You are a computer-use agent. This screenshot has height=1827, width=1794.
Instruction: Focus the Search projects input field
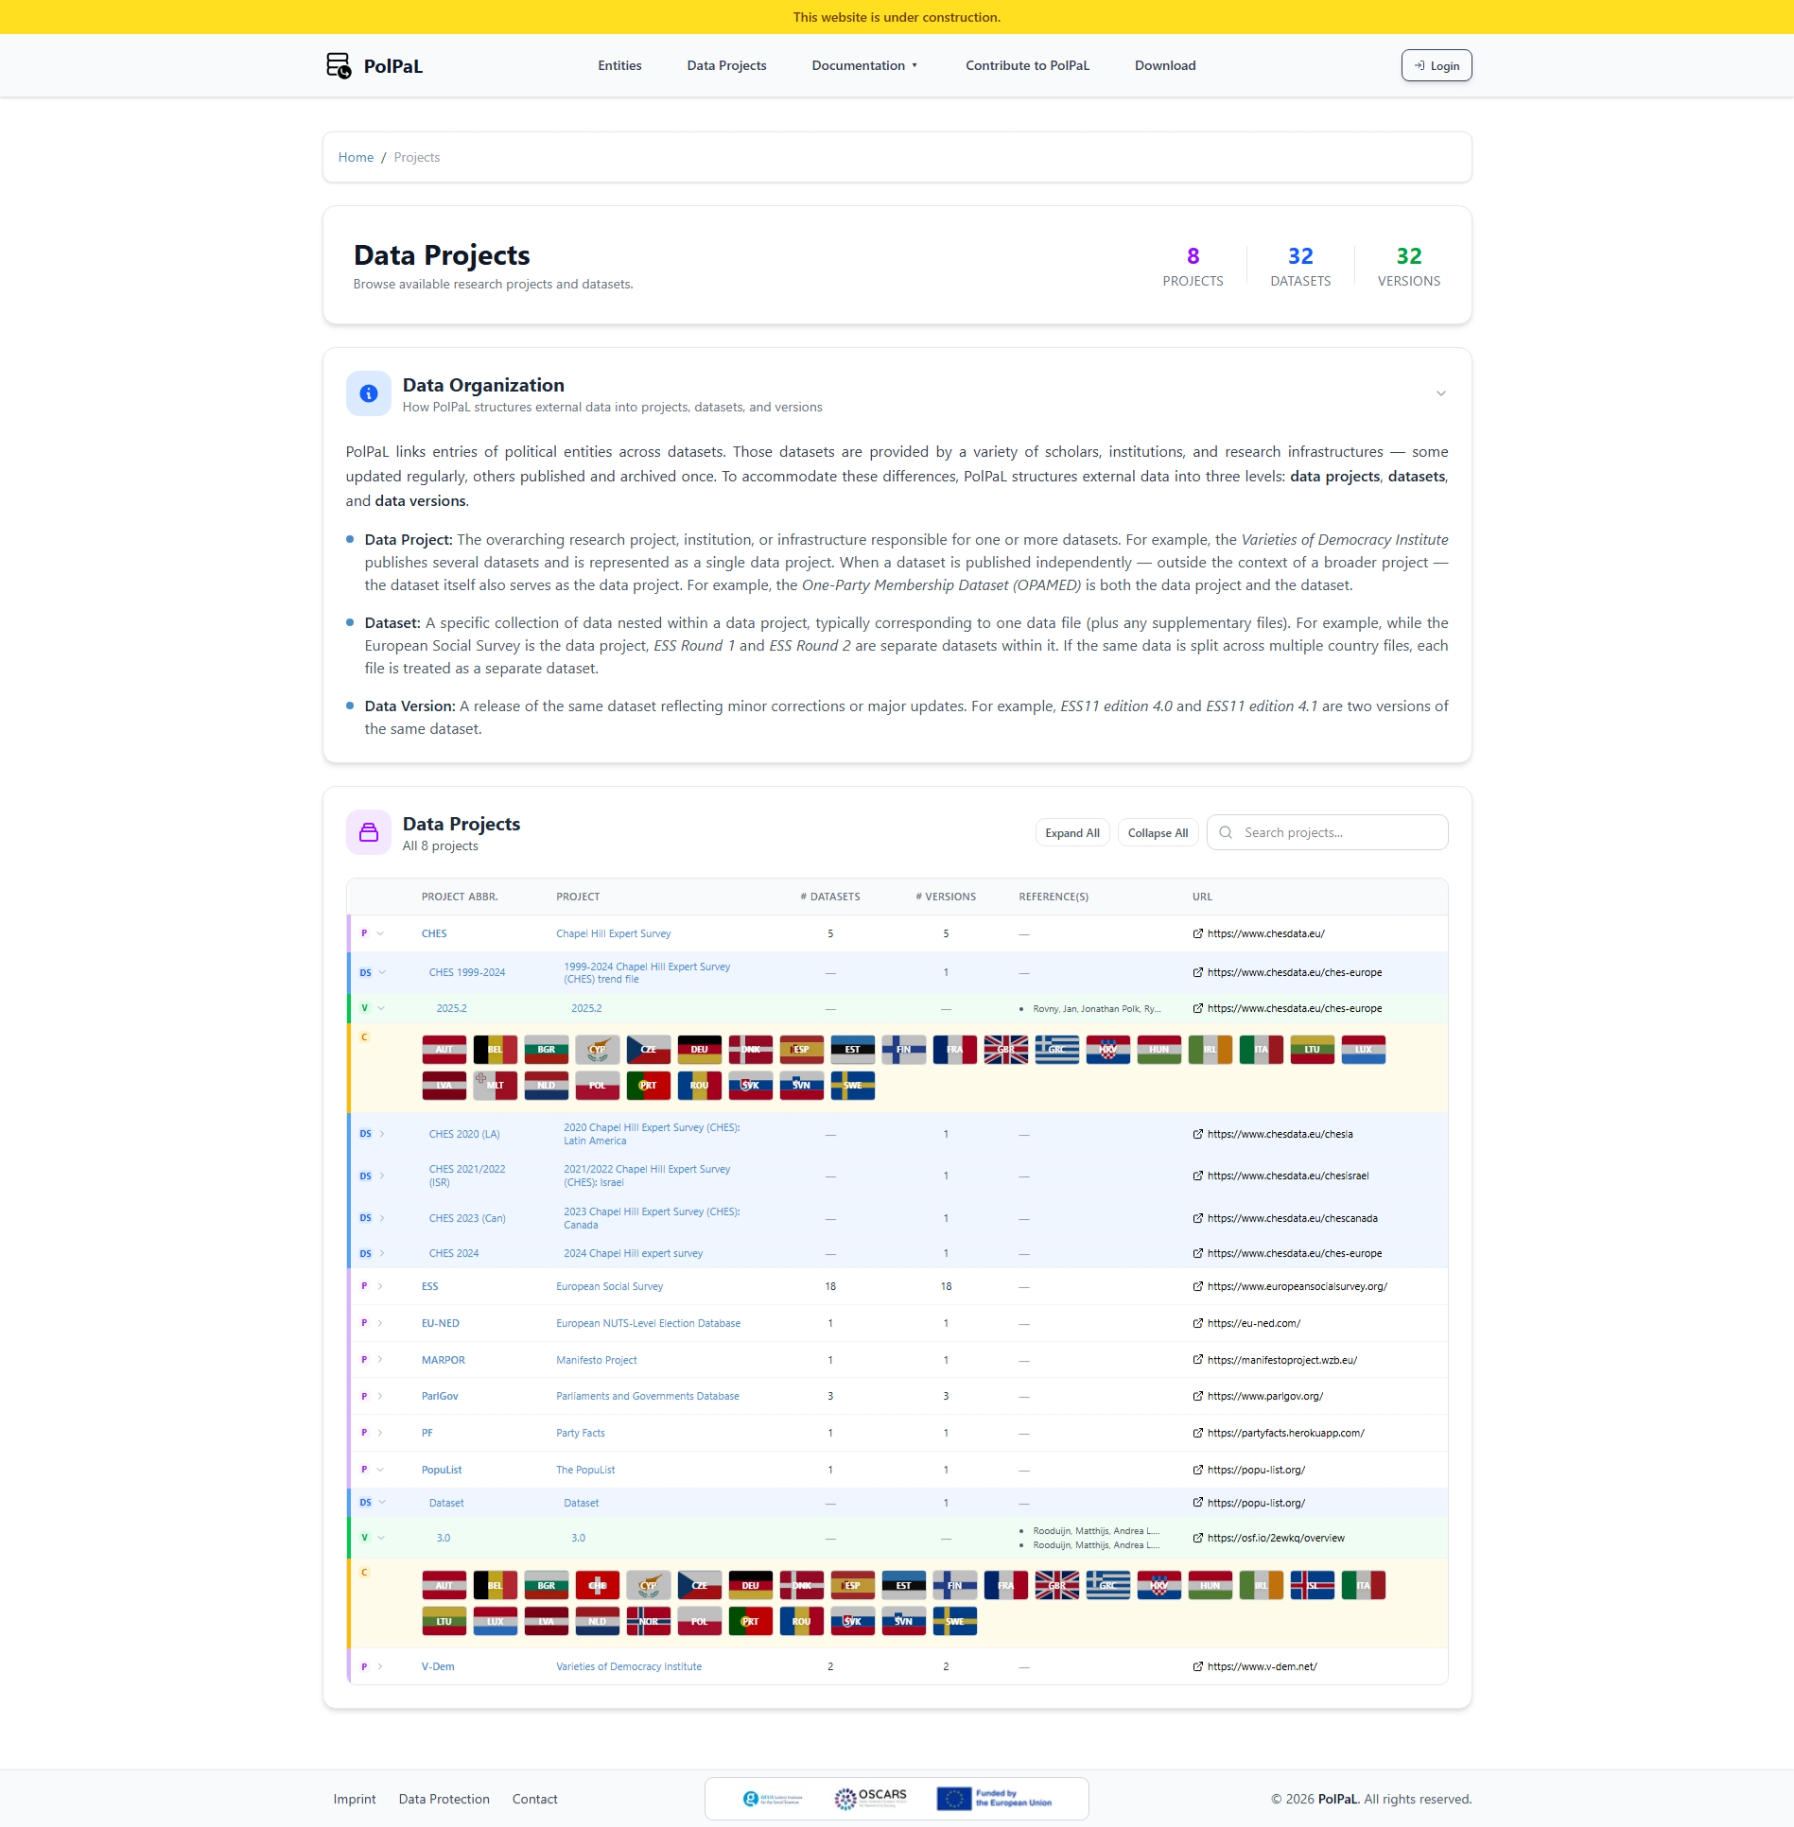(x=1327, y=832)
